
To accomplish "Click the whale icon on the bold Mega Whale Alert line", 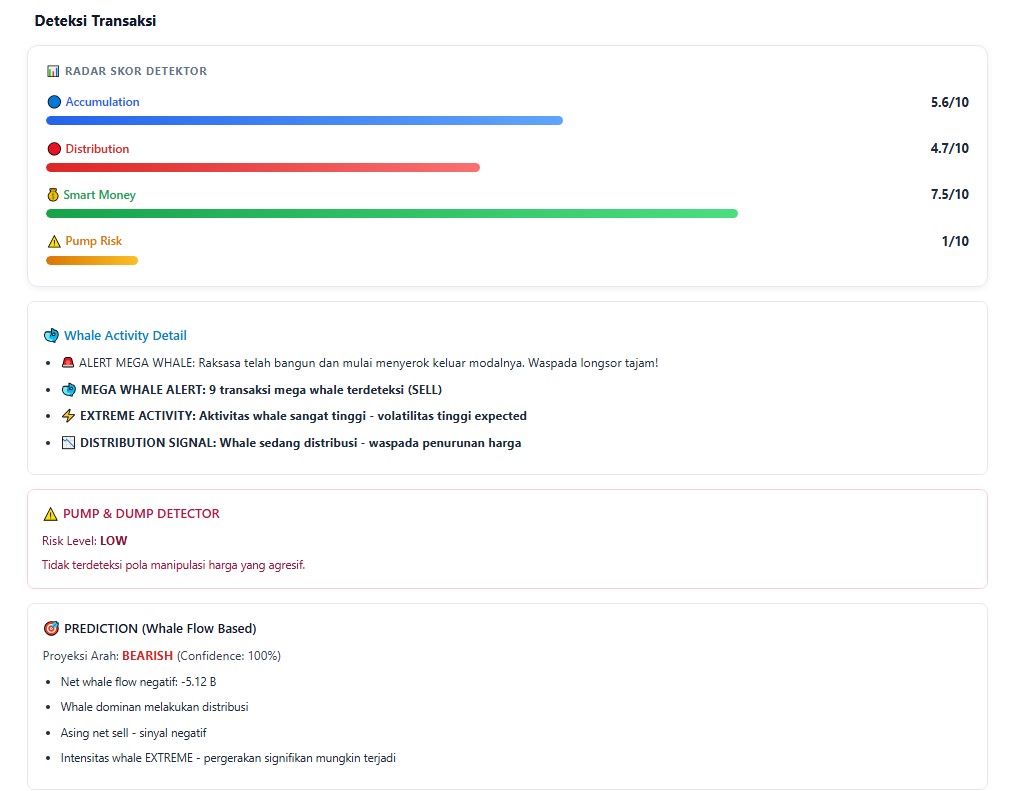I will click(68, 390).
